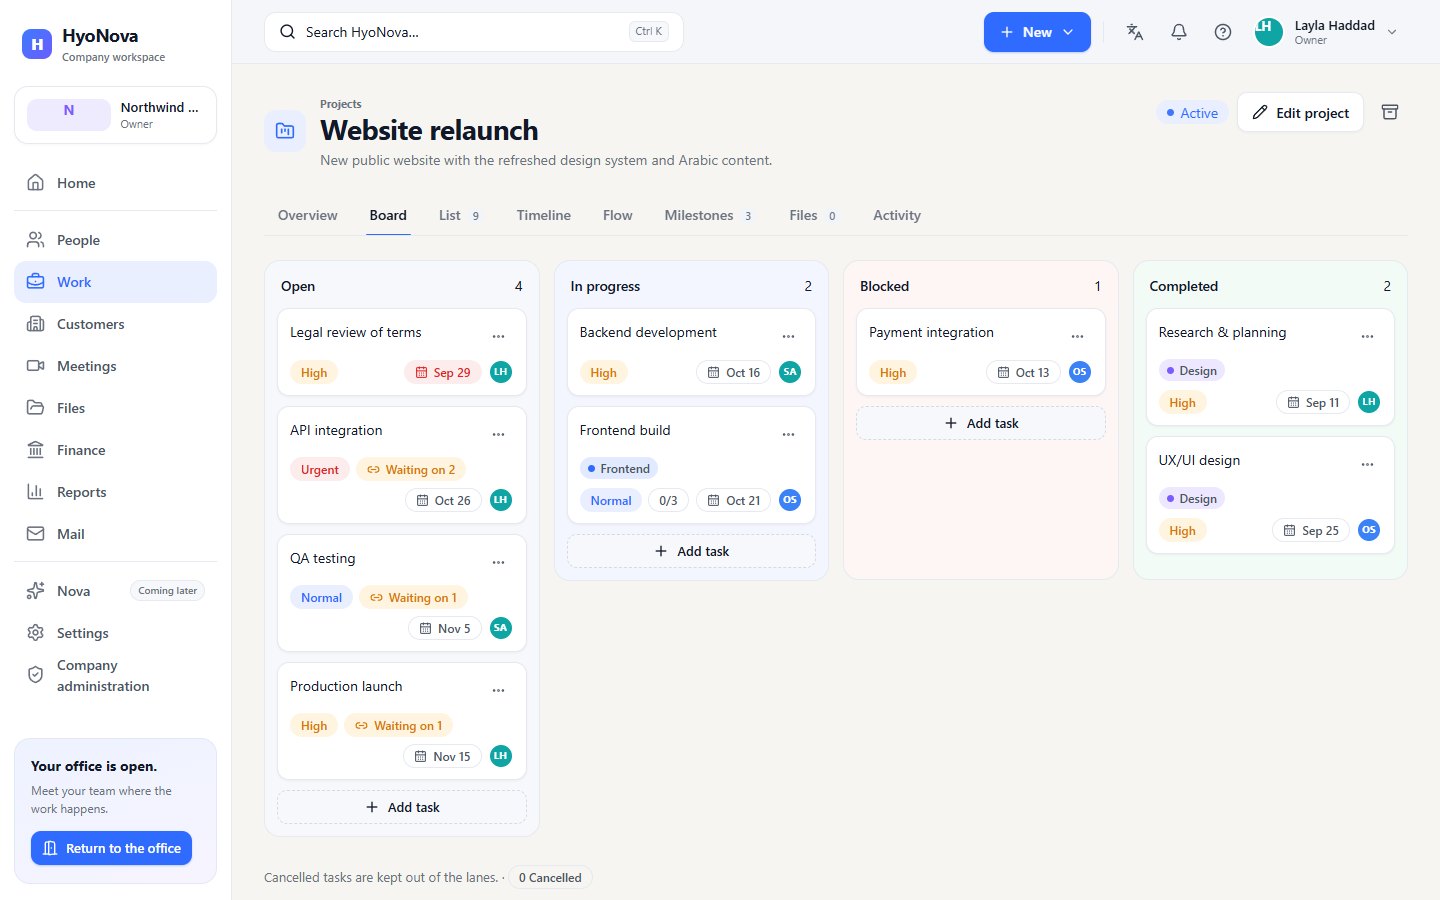Open options menu for Frontend build card

point(789,434)
